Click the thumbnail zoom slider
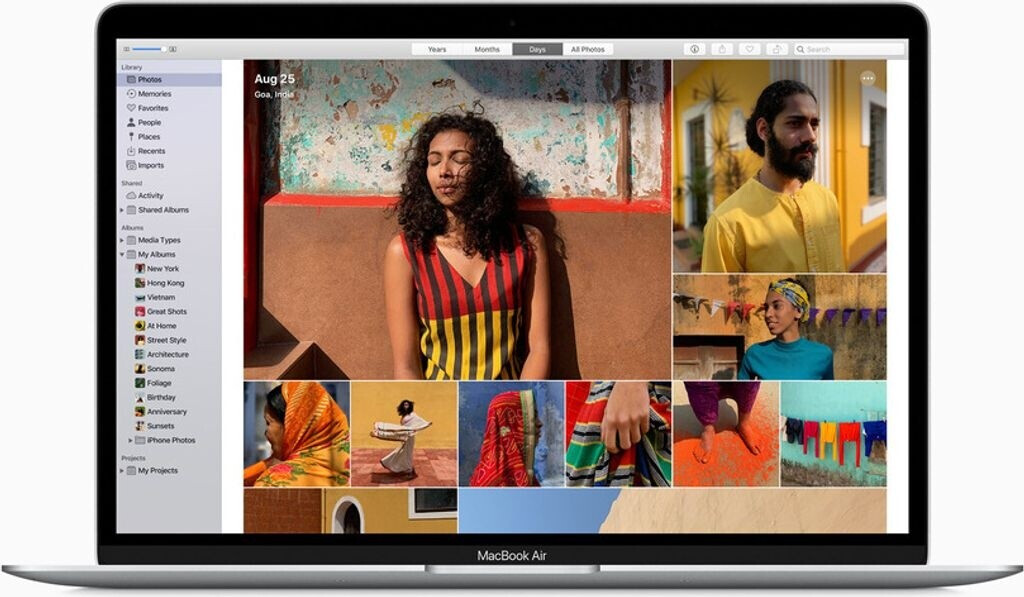1024x597 pixels. click(x=148, y=48)
